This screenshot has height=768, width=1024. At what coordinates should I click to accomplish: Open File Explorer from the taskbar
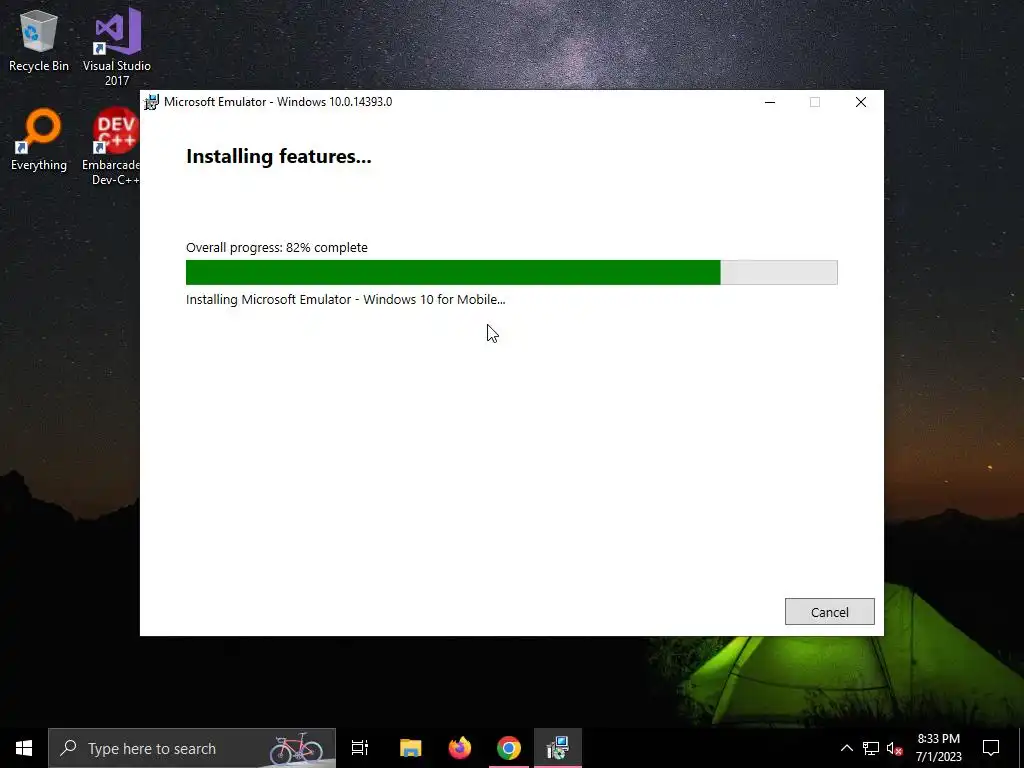click(411, 748)
